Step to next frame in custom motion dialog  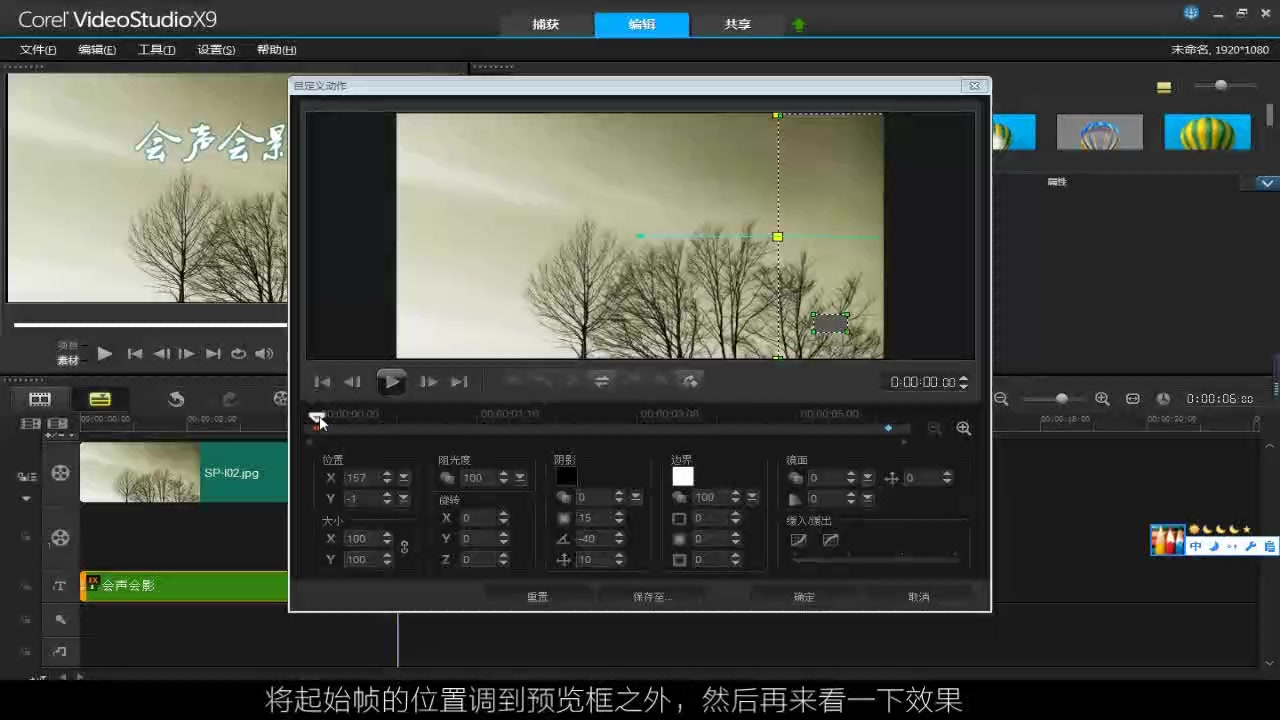point(429,381)
